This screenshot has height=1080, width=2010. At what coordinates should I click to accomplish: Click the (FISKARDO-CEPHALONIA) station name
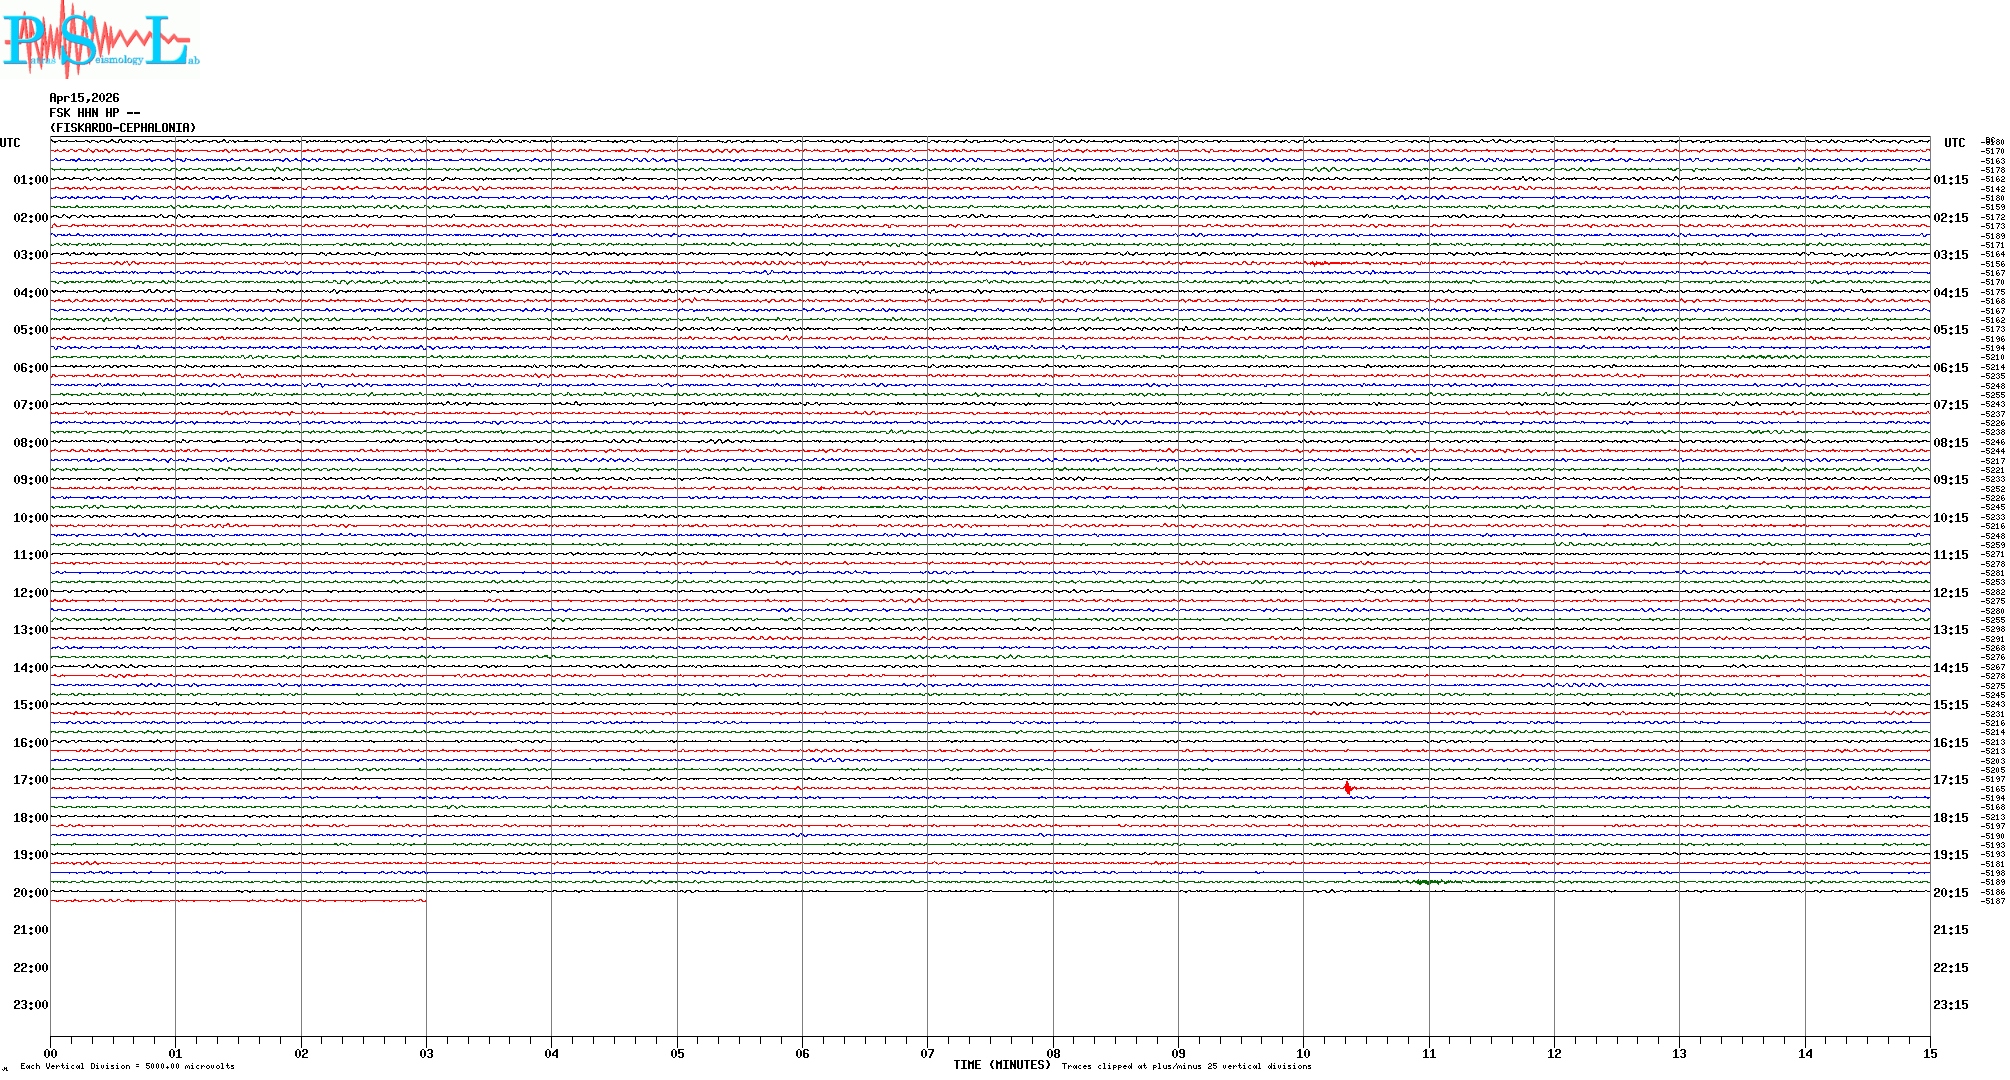tap(123, 128)
